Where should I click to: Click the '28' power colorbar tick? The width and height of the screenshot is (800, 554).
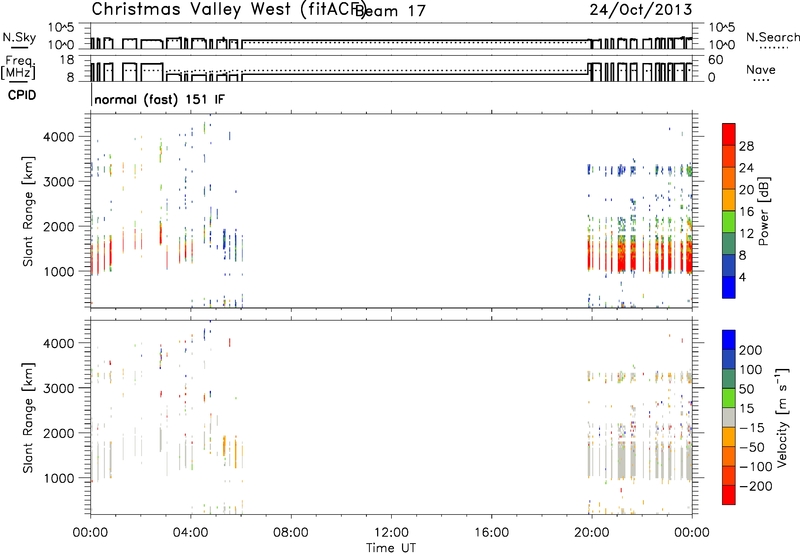746,146
